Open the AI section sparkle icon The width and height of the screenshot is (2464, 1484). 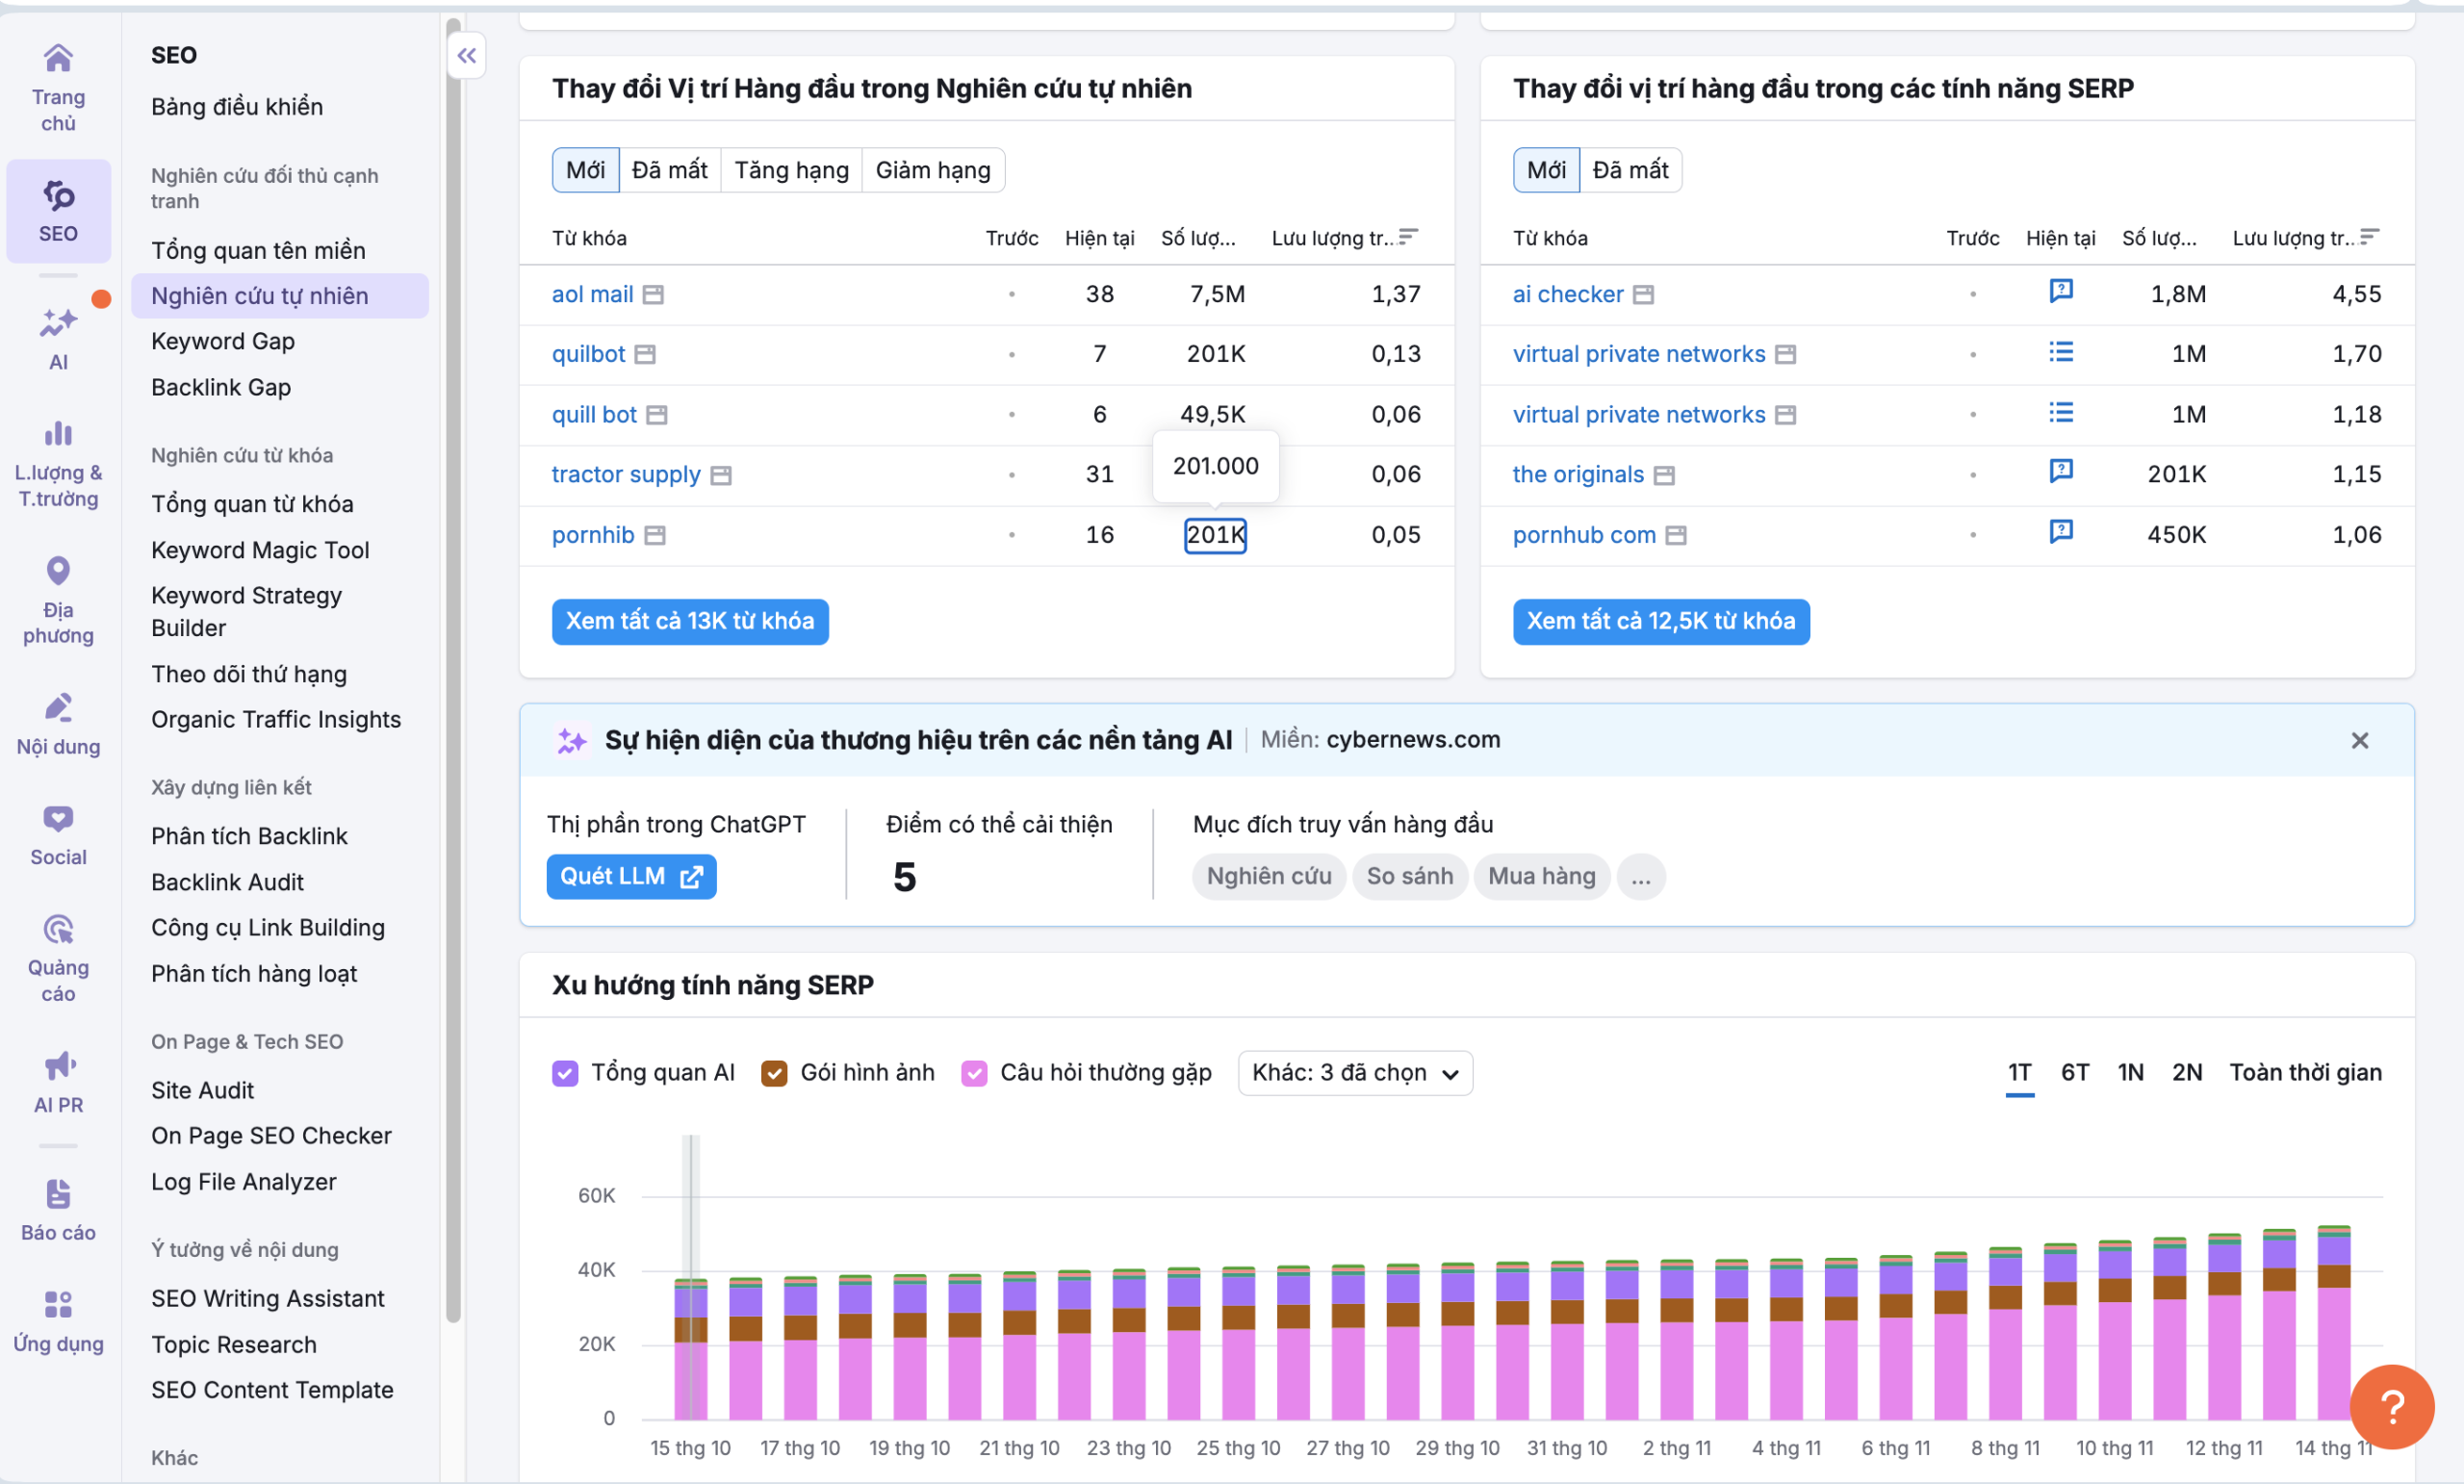(x=58, y=324)
